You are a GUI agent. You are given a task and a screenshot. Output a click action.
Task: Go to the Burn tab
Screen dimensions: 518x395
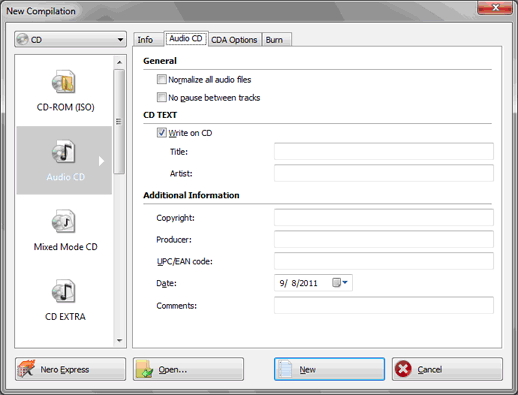coord(276,40)
